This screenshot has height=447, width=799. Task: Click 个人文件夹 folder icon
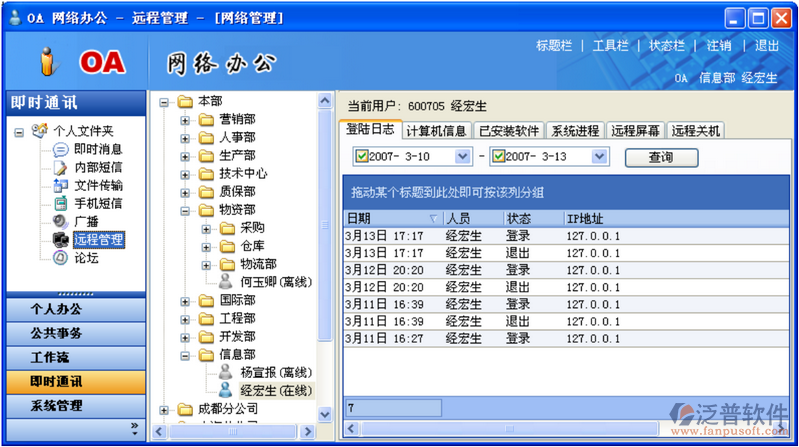point(40,130)
